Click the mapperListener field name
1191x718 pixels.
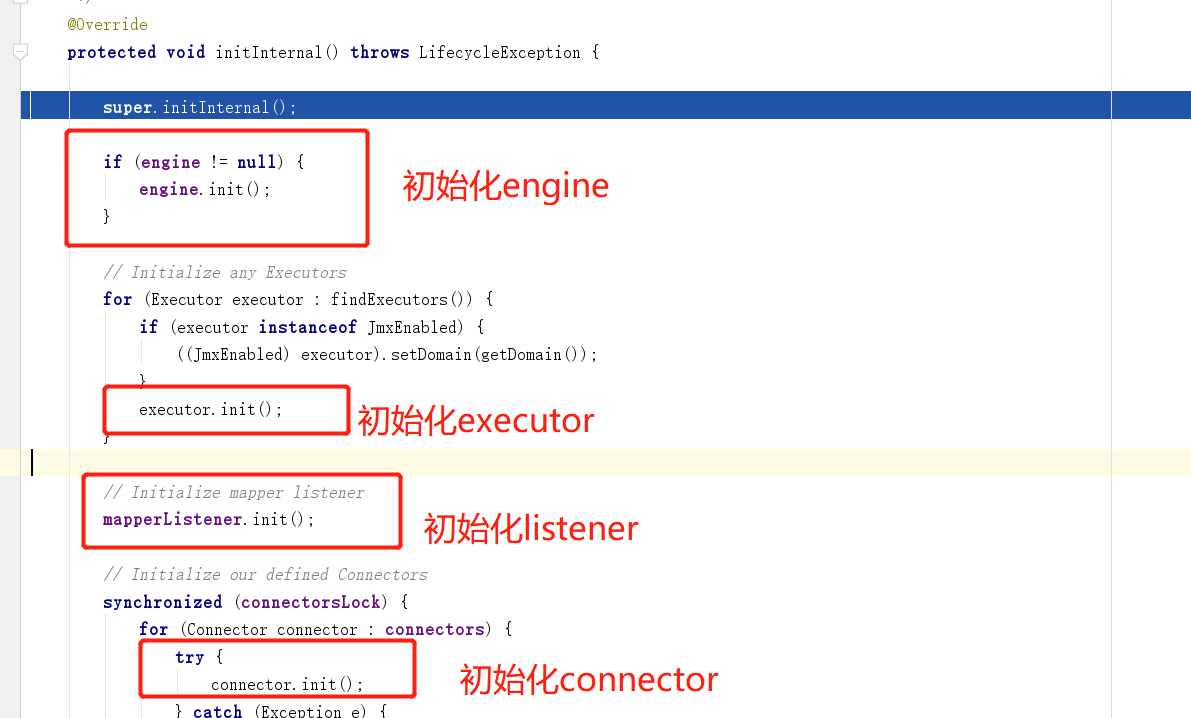click(x=172, y=520)
